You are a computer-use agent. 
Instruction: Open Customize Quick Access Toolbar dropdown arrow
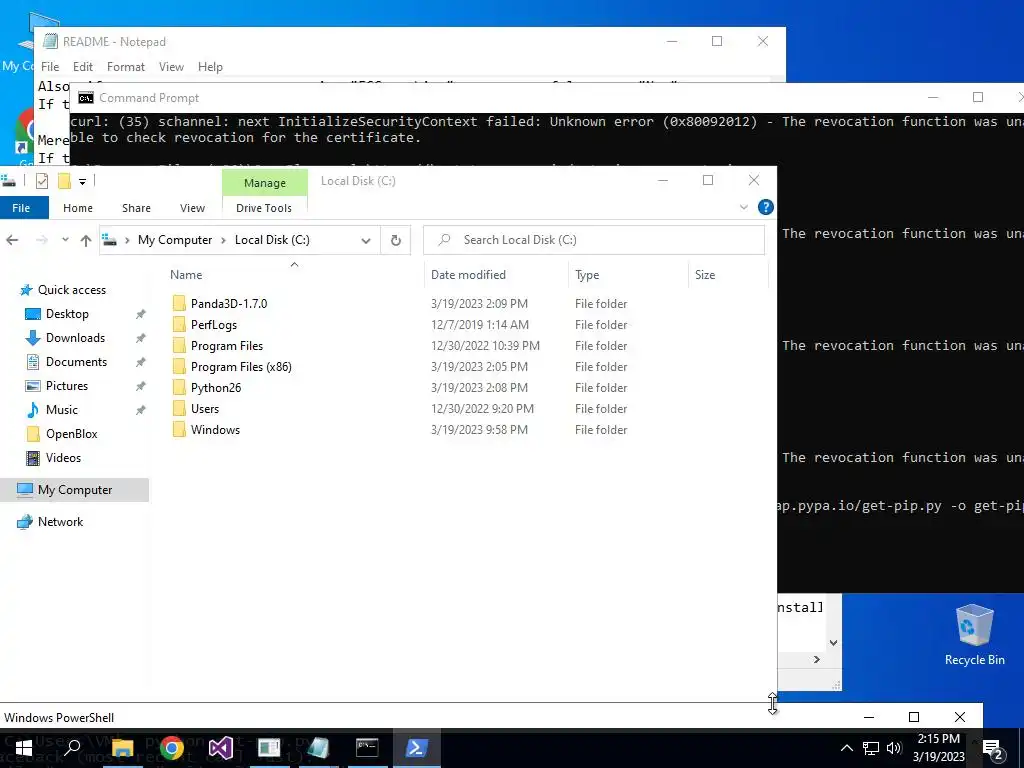[82, 182]
